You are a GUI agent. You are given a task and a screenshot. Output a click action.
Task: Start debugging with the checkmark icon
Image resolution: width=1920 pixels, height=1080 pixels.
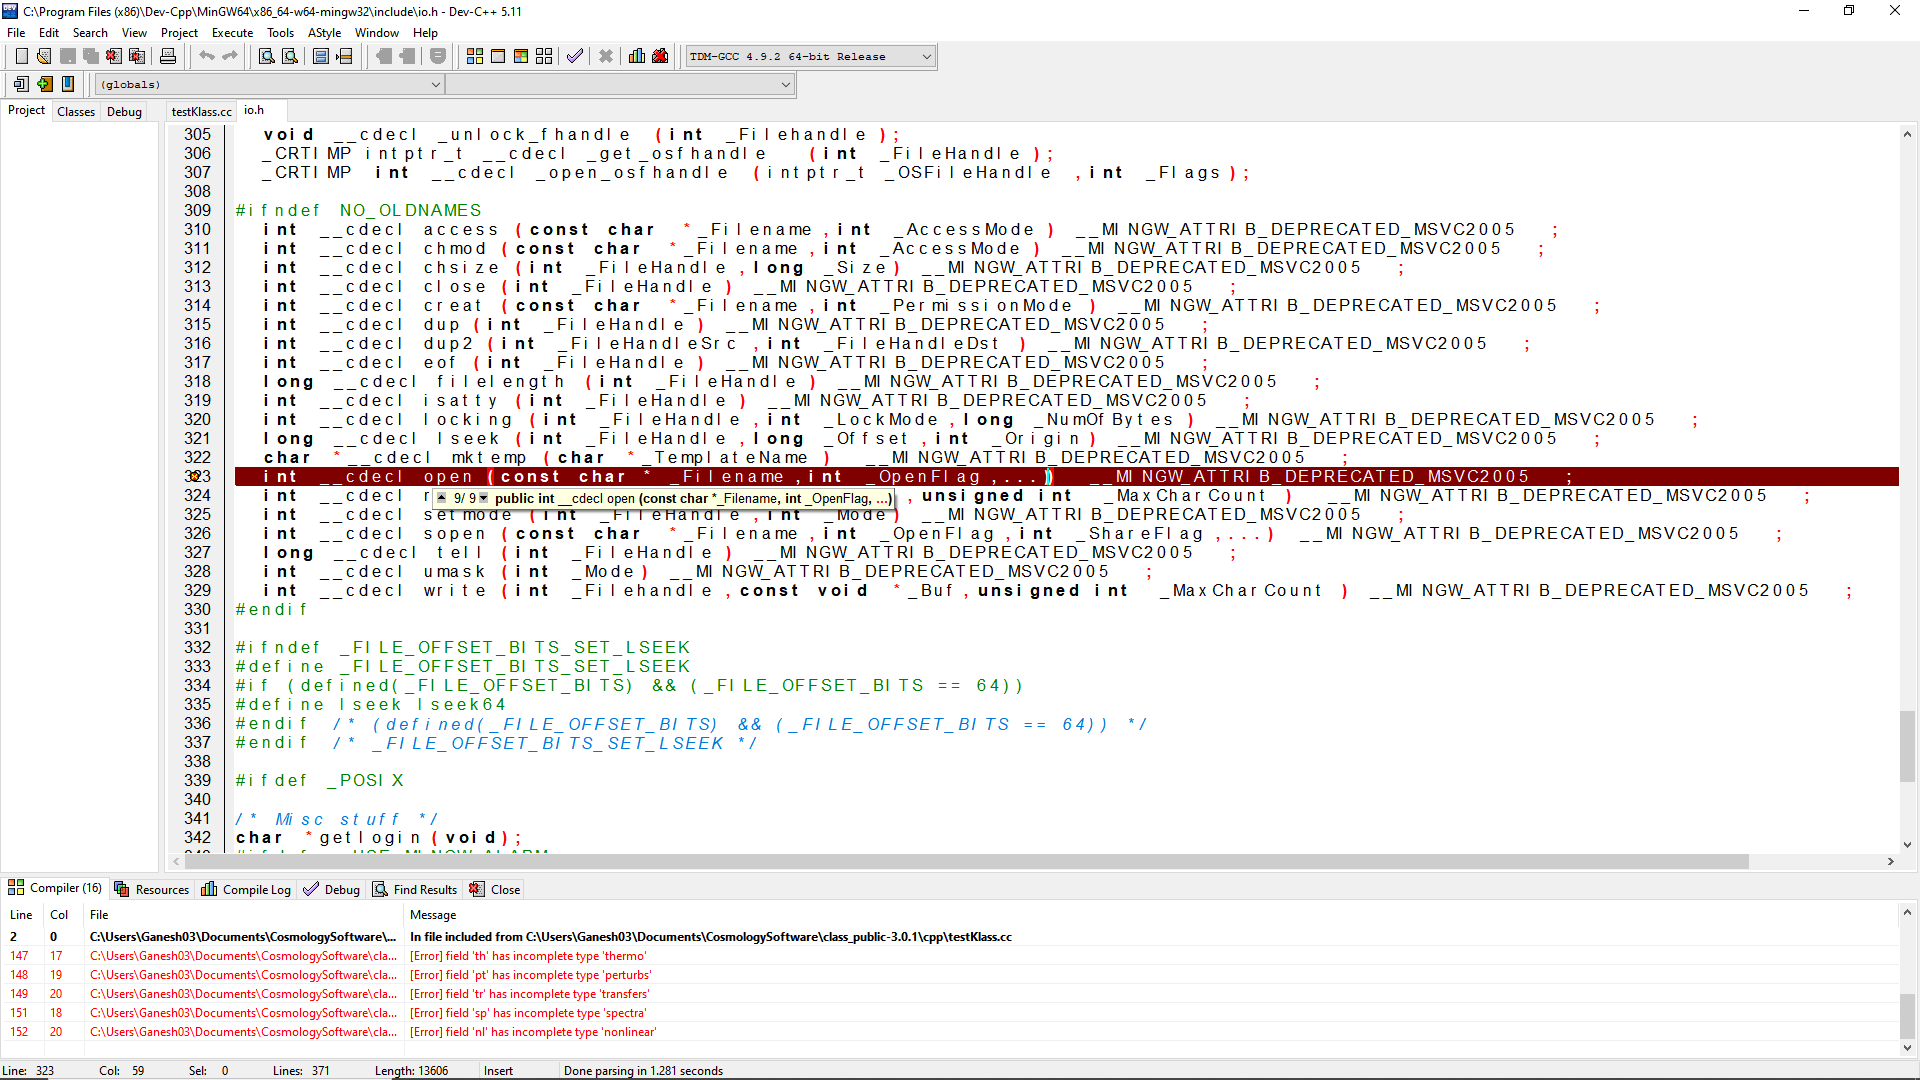575,56
